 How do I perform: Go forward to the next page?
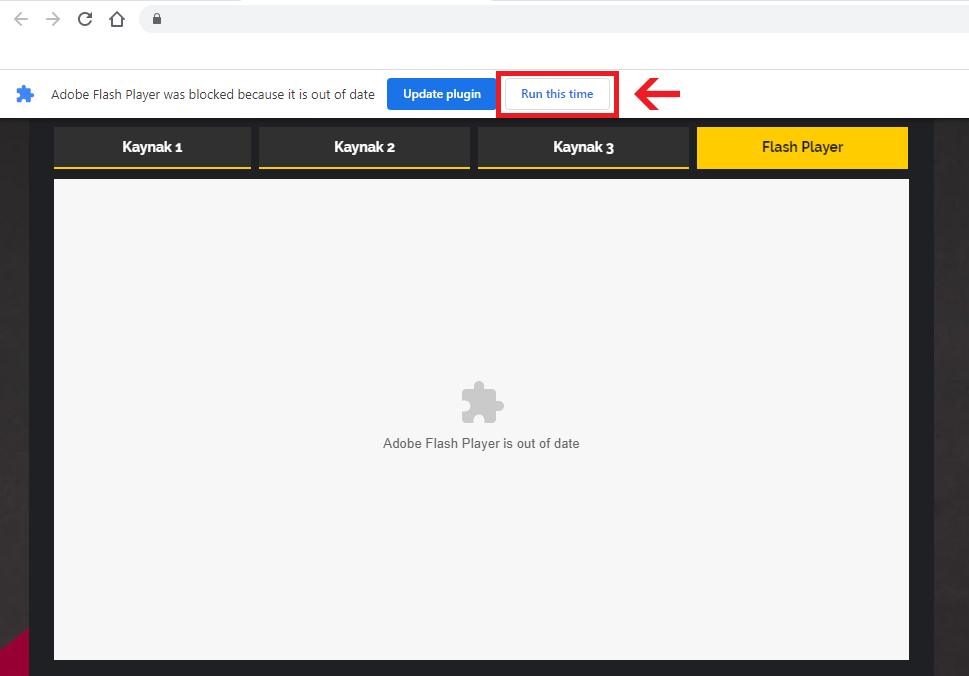coord(53,19)
